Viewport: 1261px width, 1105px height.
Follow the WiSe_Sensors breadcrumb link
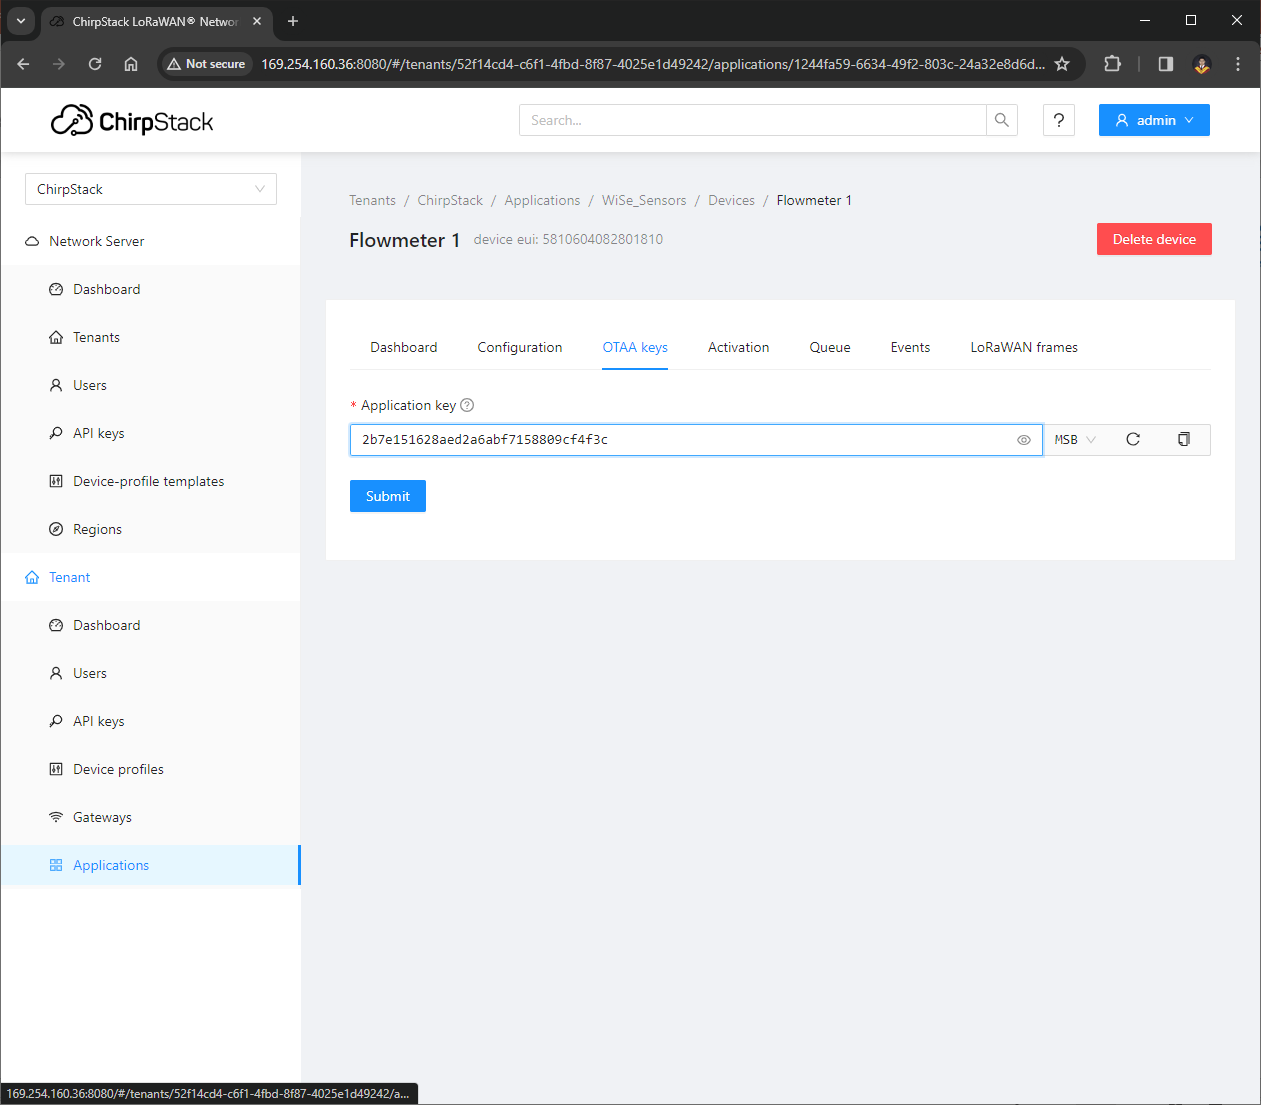644,200
